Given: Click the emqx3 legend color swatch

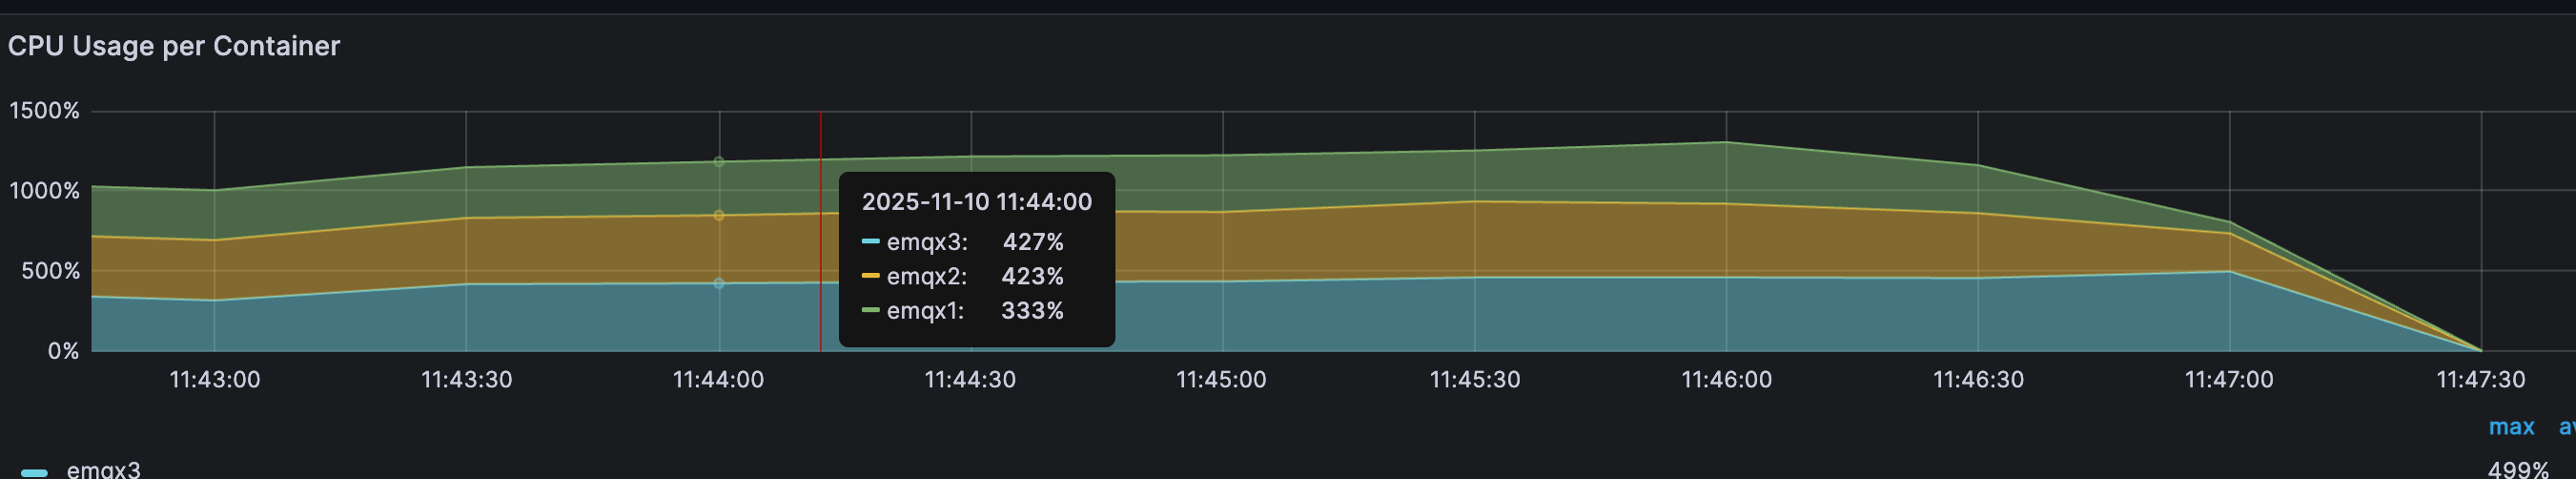Looking at the screenshot, I should (x=34, y=472).
